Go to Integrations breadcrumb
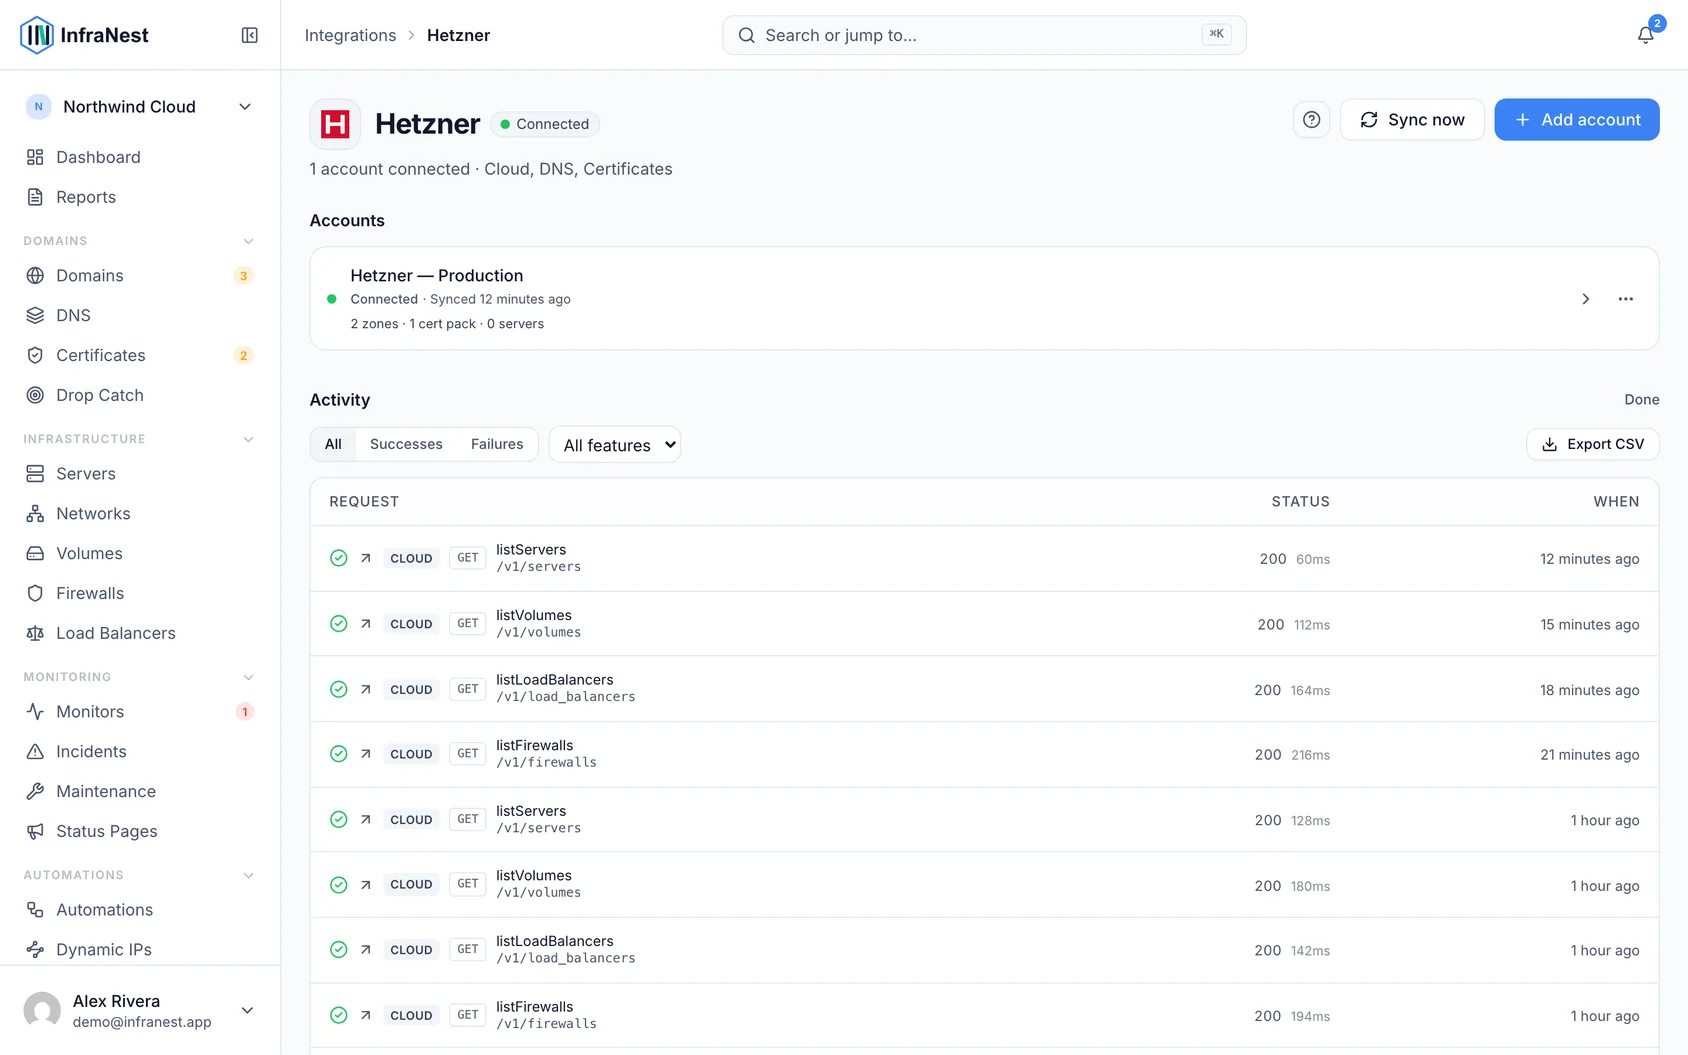Image resolution: width=1688 pixels, height=1055 pixels. pyautogui.click(x=350, y=35)
